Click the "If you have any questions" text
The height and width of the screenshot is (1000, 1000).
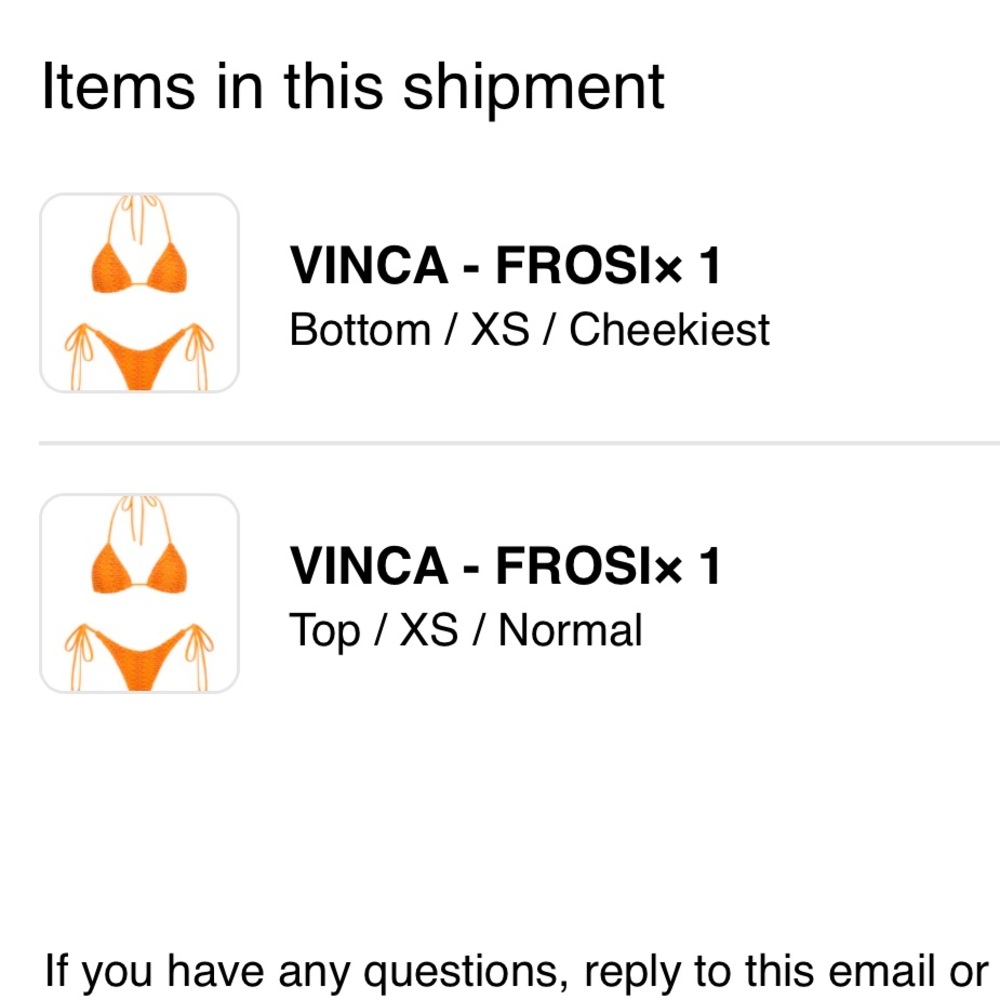[x=306, y=970]
